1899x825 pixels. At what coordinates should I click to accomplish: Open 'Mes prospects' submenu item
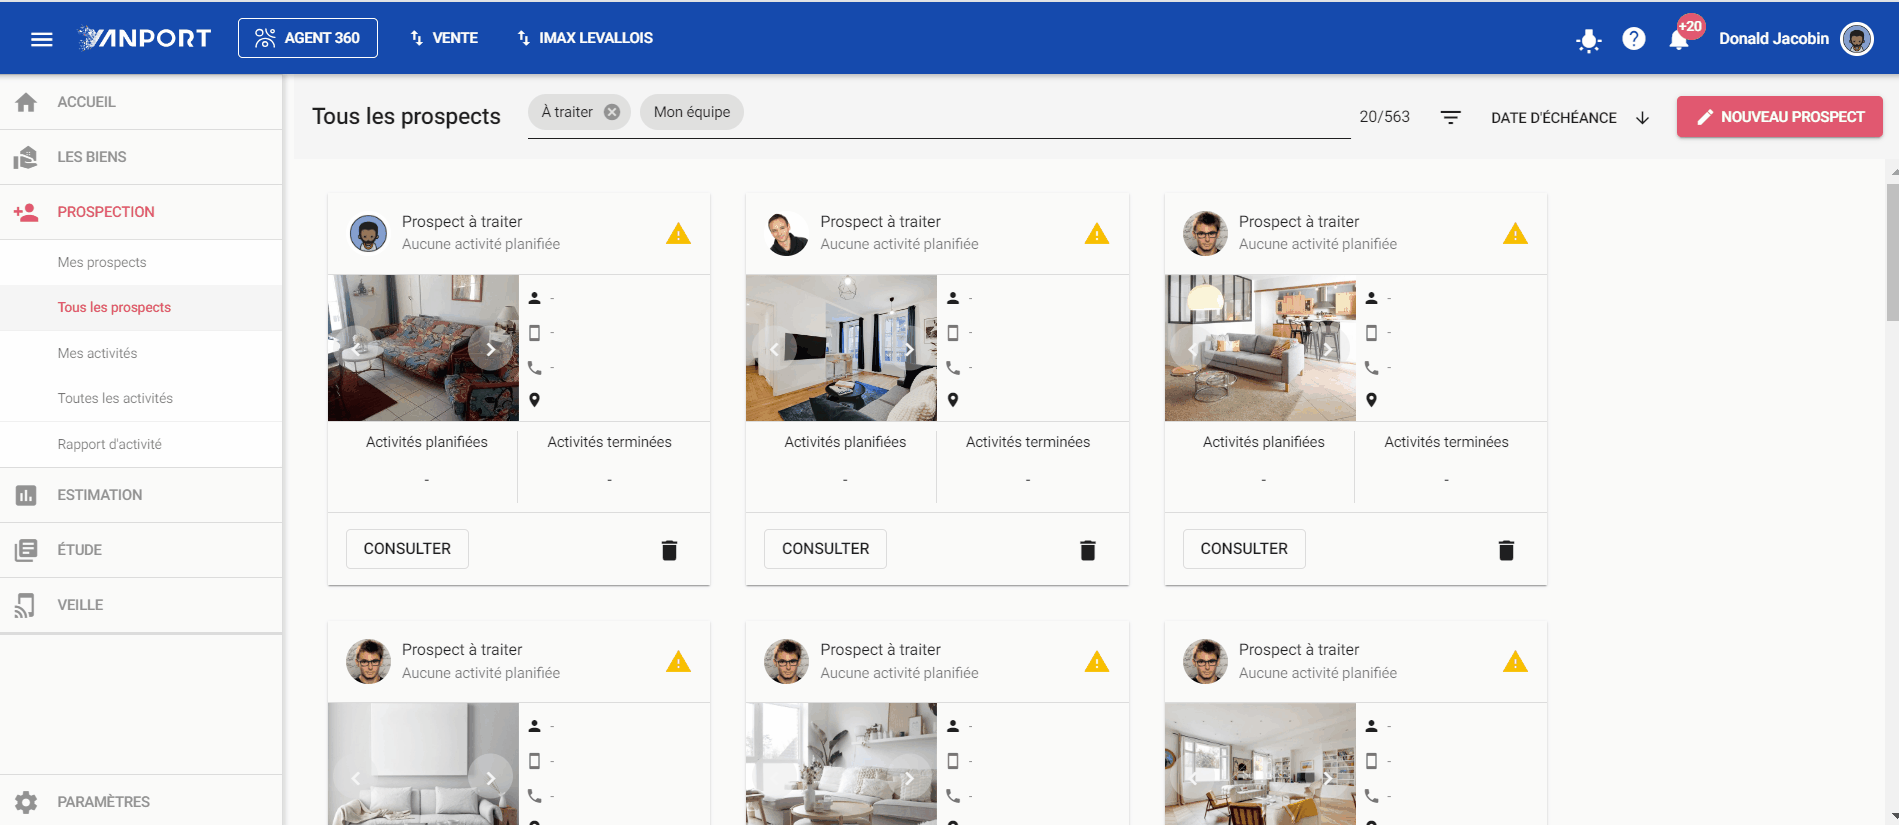[141, 262]
